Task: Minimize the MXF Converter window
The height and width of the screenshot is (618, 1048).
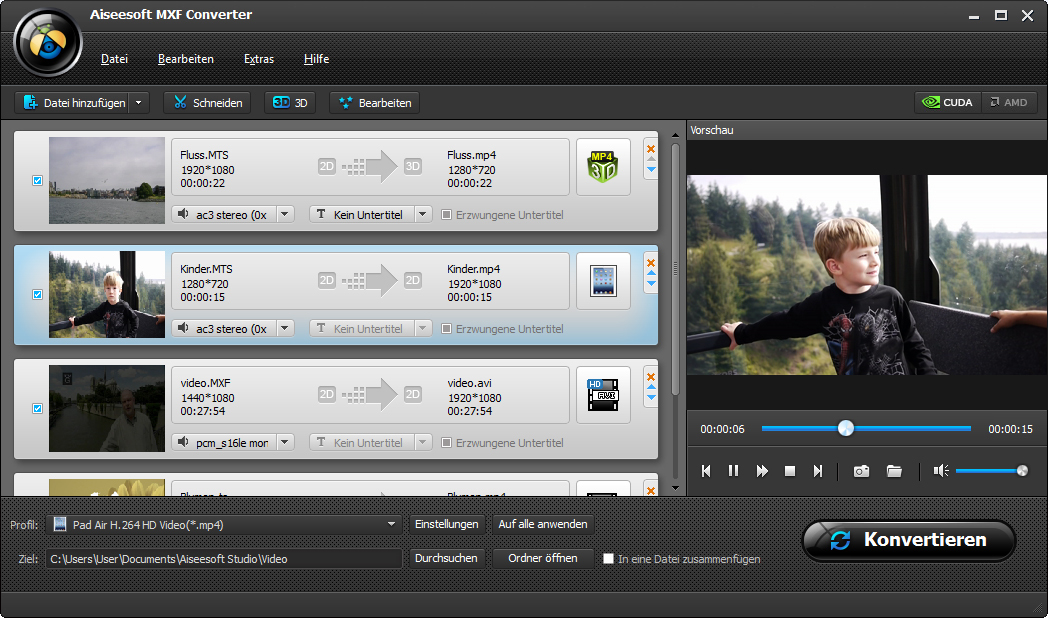Action: pyautogui.click(x=974, y=15)
